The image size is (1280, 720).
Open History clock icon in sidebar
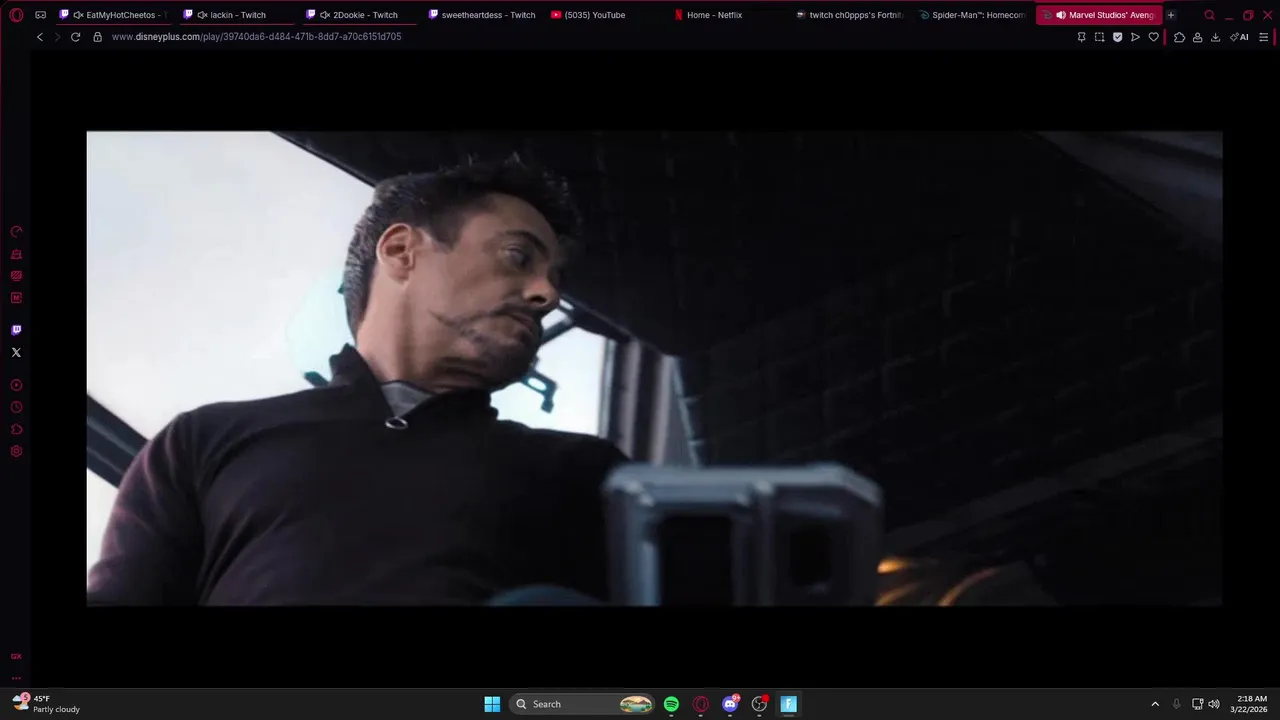[16, 407]
